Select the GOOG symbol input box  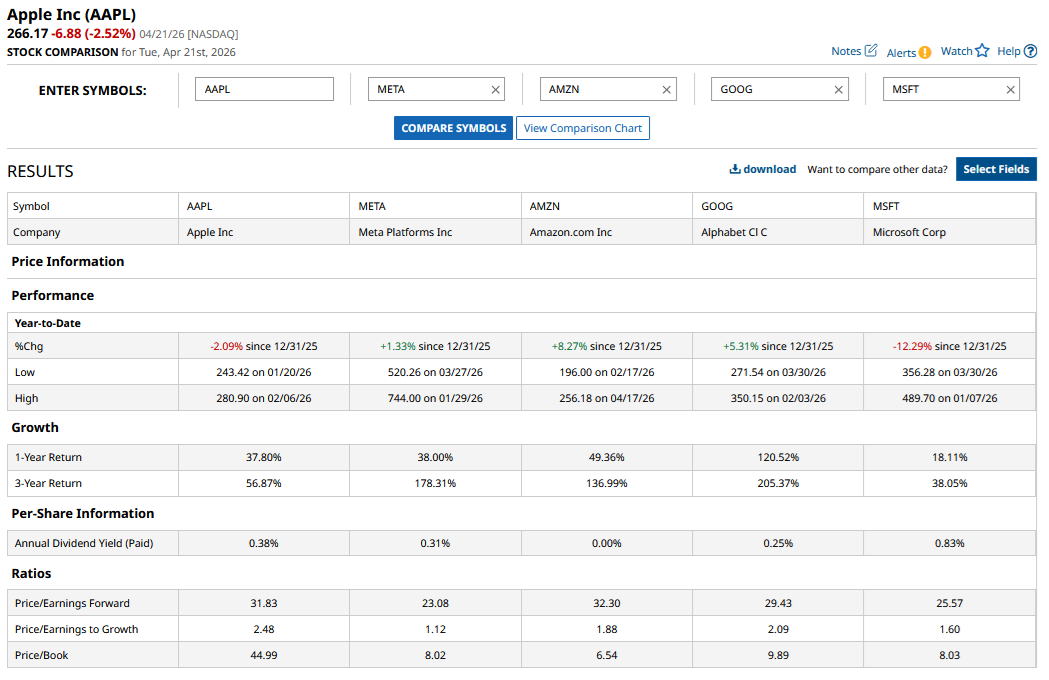[x=772, y=89]
